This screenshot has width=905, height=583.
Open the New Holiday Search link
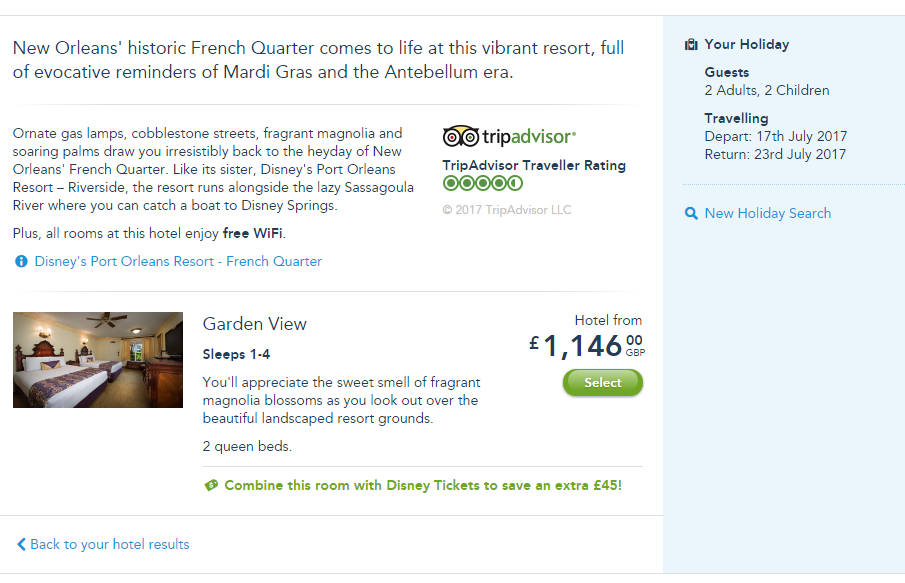point(767,213)
